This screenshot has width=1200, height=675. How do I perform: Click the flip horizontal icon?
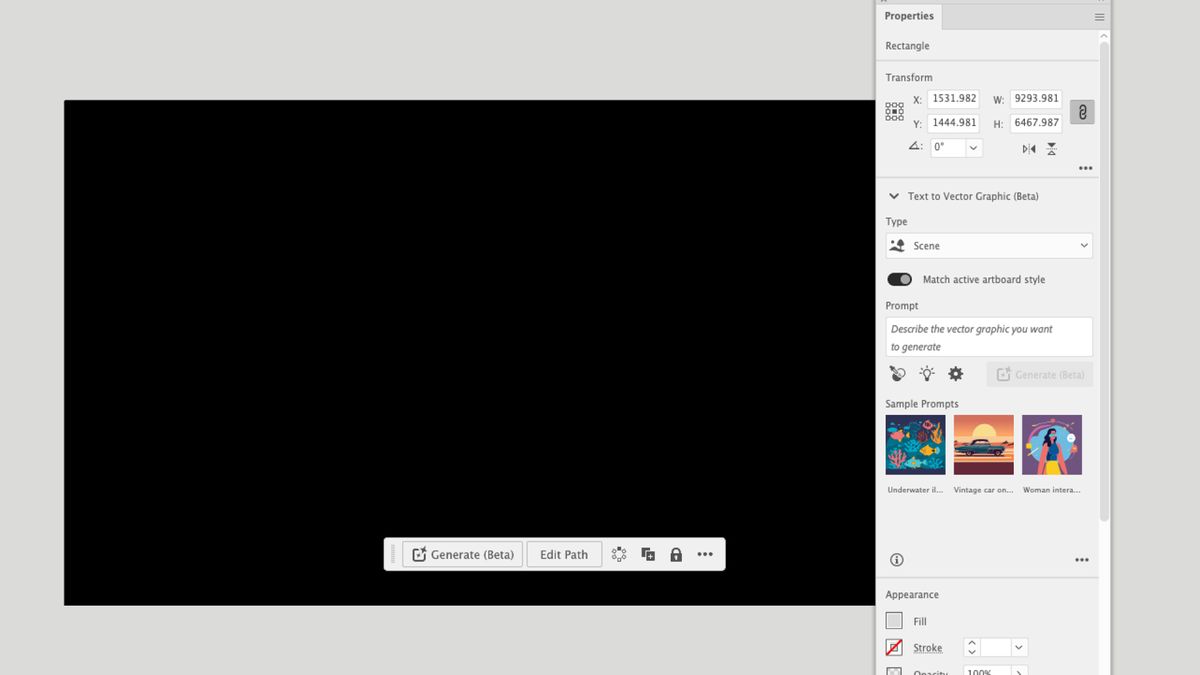1027,148
